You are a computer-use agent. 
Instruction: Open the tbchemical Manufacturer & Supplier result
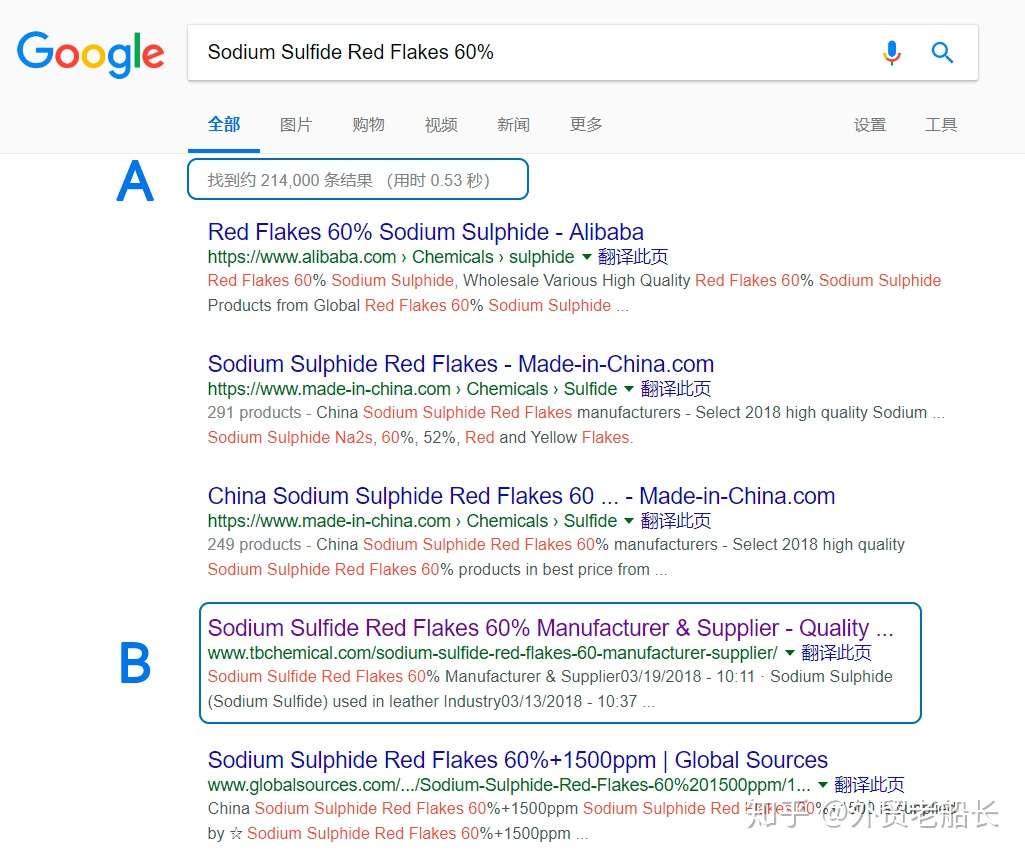point(550,628)
